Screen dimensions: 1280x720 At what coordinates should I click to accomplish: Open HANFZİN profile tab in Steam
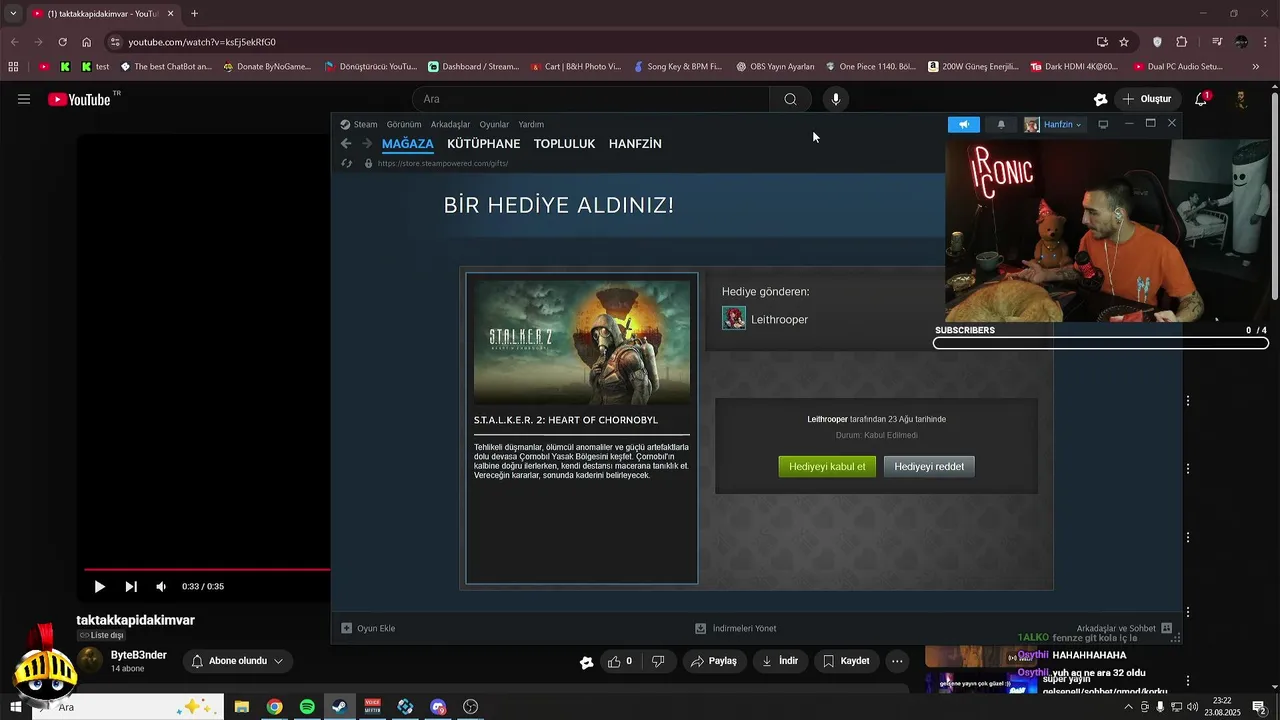coord(635,144)
